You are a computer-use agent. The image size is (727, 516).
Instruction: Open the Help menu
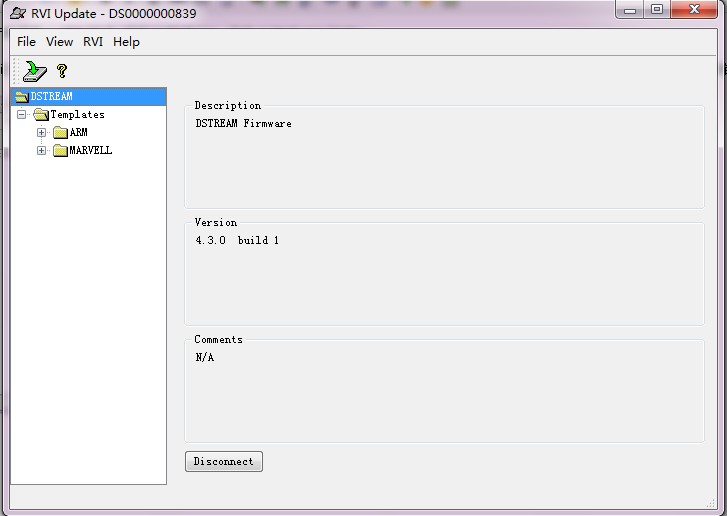(x=126, y=42)
